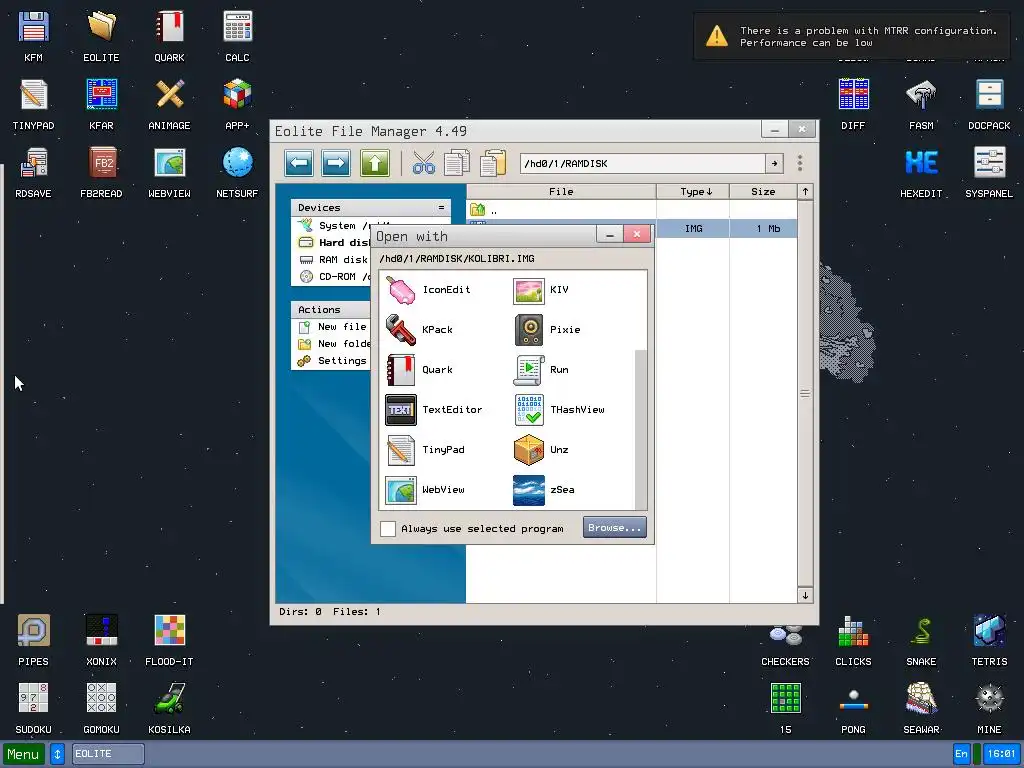Select Pixie in Open with list
The width and height of the screenshot is (1024, 768).
(x=547, y=330)
